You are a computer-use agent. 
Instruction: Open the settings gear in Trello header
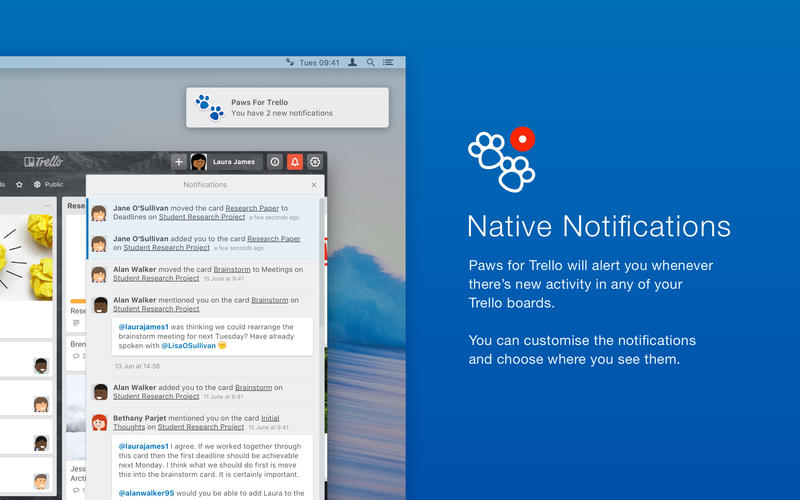[315, 162]
